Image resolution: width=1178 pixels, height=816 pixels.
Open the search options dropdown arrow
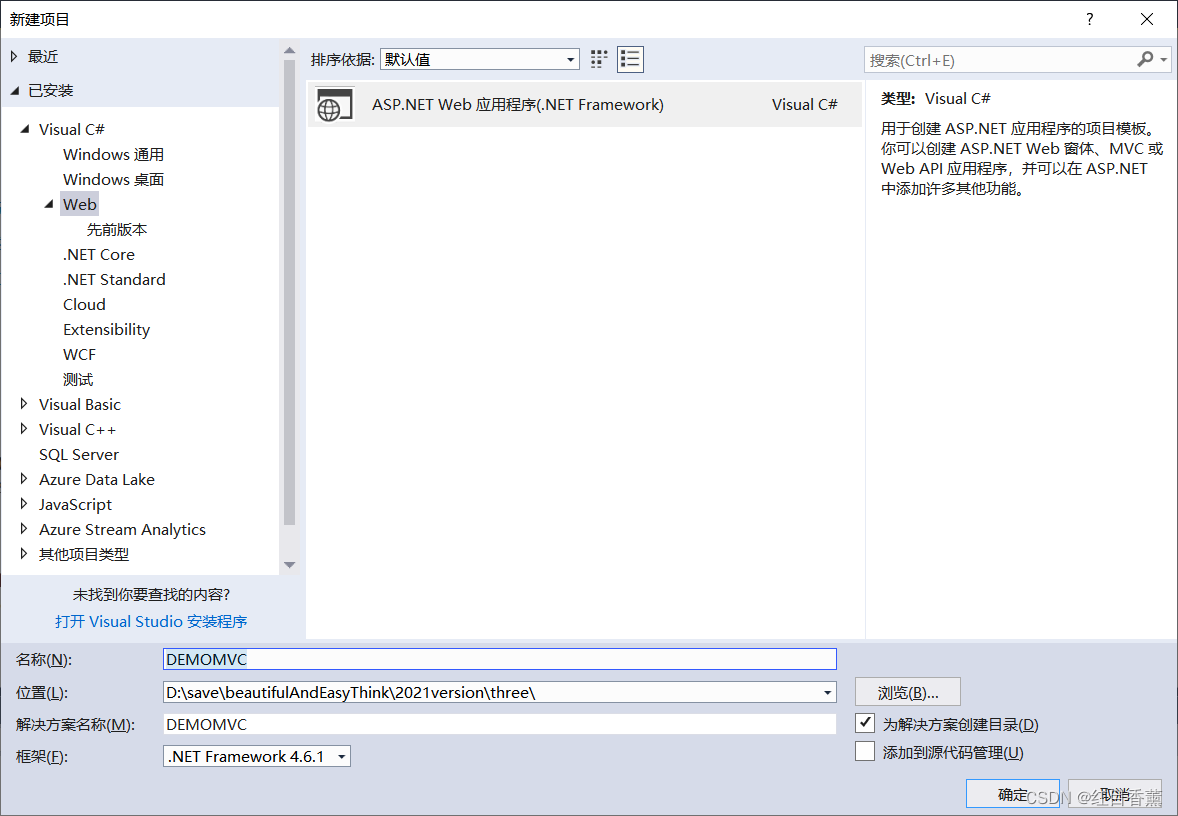[x=1163, y=60]
